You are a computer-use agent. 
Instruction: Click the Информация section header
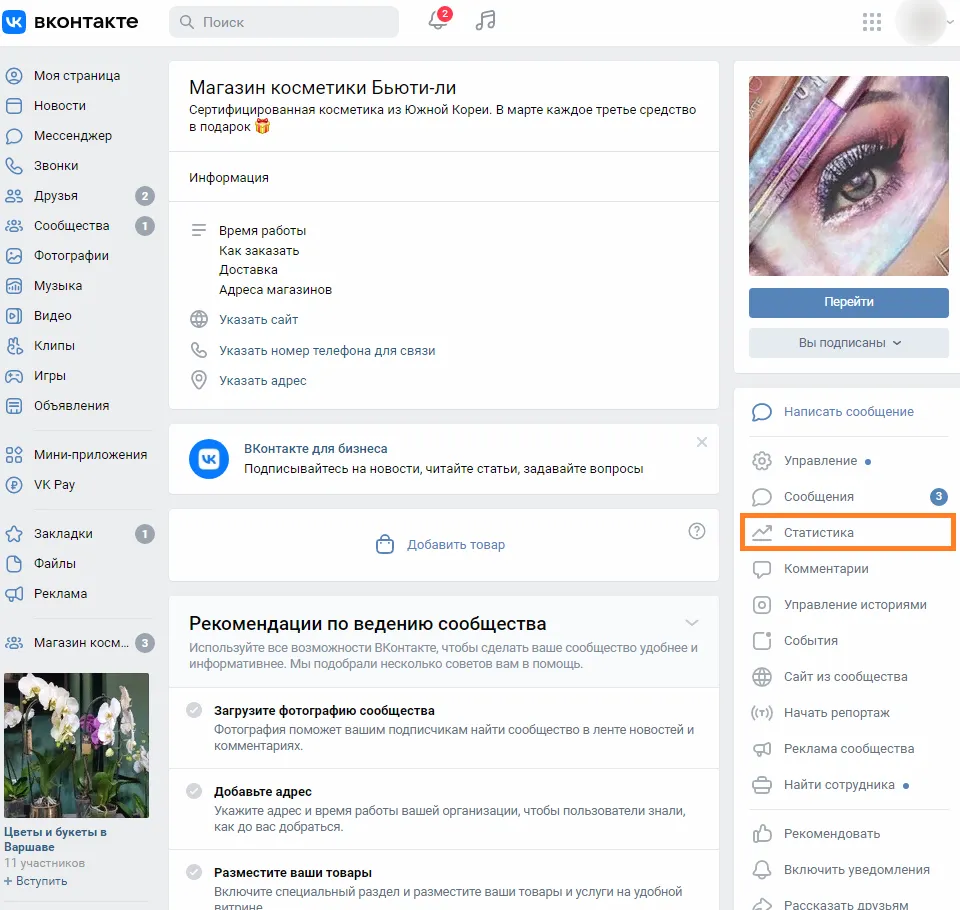coord(228,178)
